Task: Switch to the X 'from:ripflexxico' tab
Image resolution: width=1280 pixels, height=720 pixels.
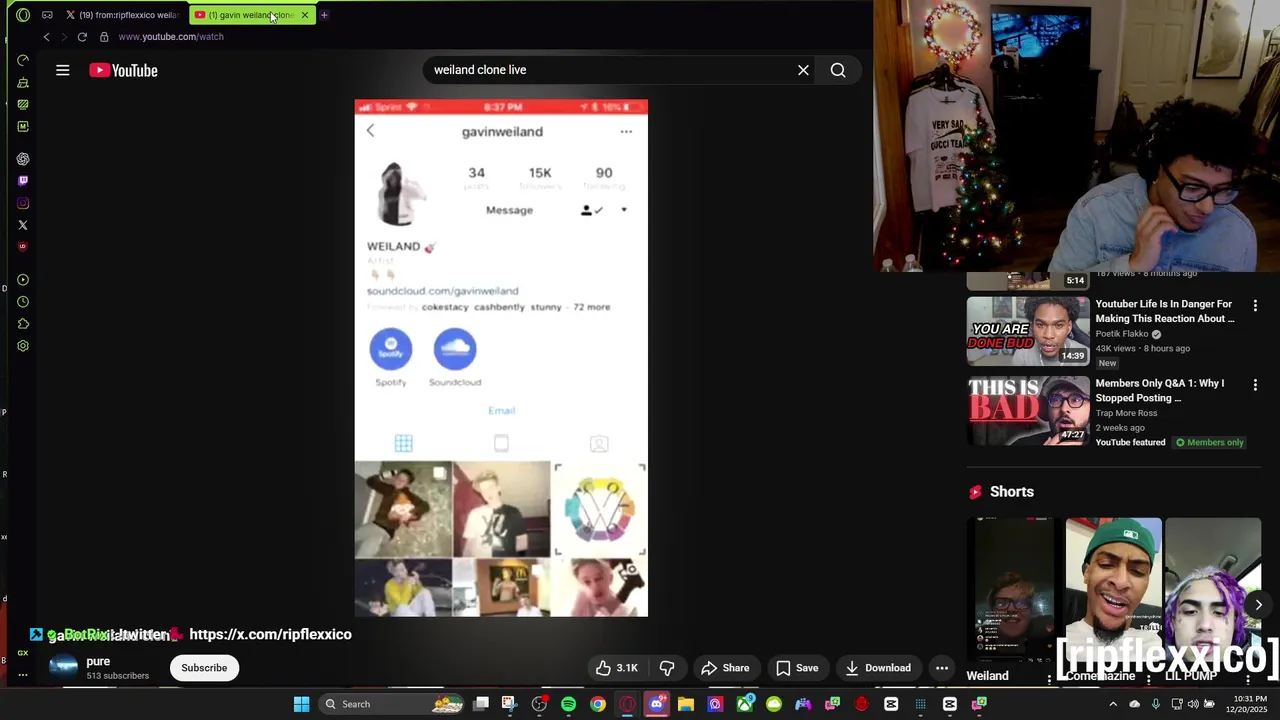Action: click(x=123, y=15)
